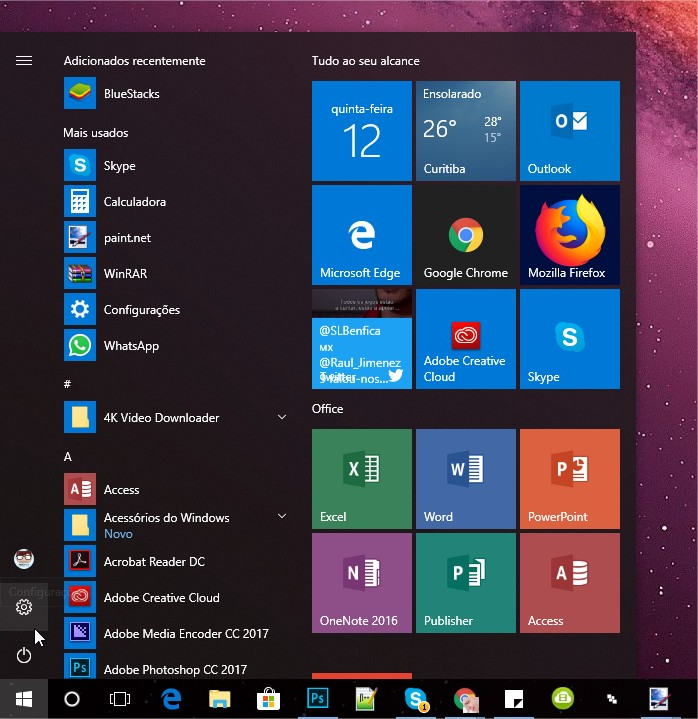Open WinRAR from most used
698x719 pixels.
(174, 273)
